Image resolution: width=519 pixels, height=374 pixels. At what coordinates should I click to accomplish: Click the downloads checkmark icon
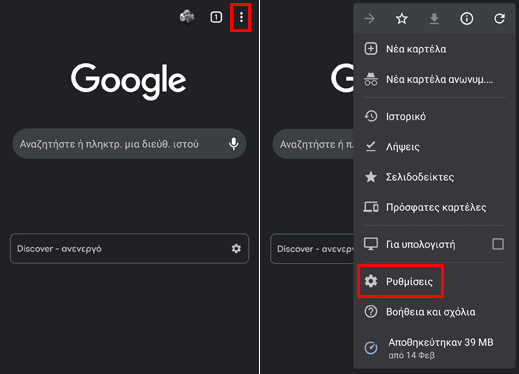pos(371,146)
